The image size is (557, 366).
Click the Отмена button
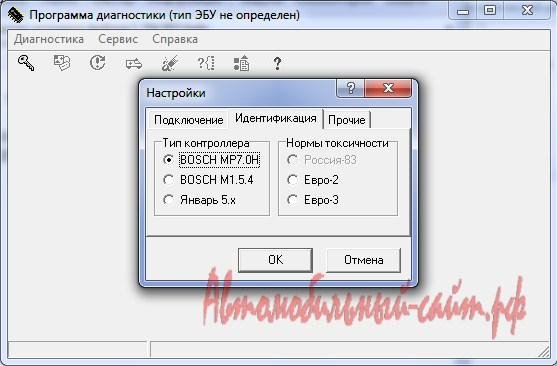(363, 260)
